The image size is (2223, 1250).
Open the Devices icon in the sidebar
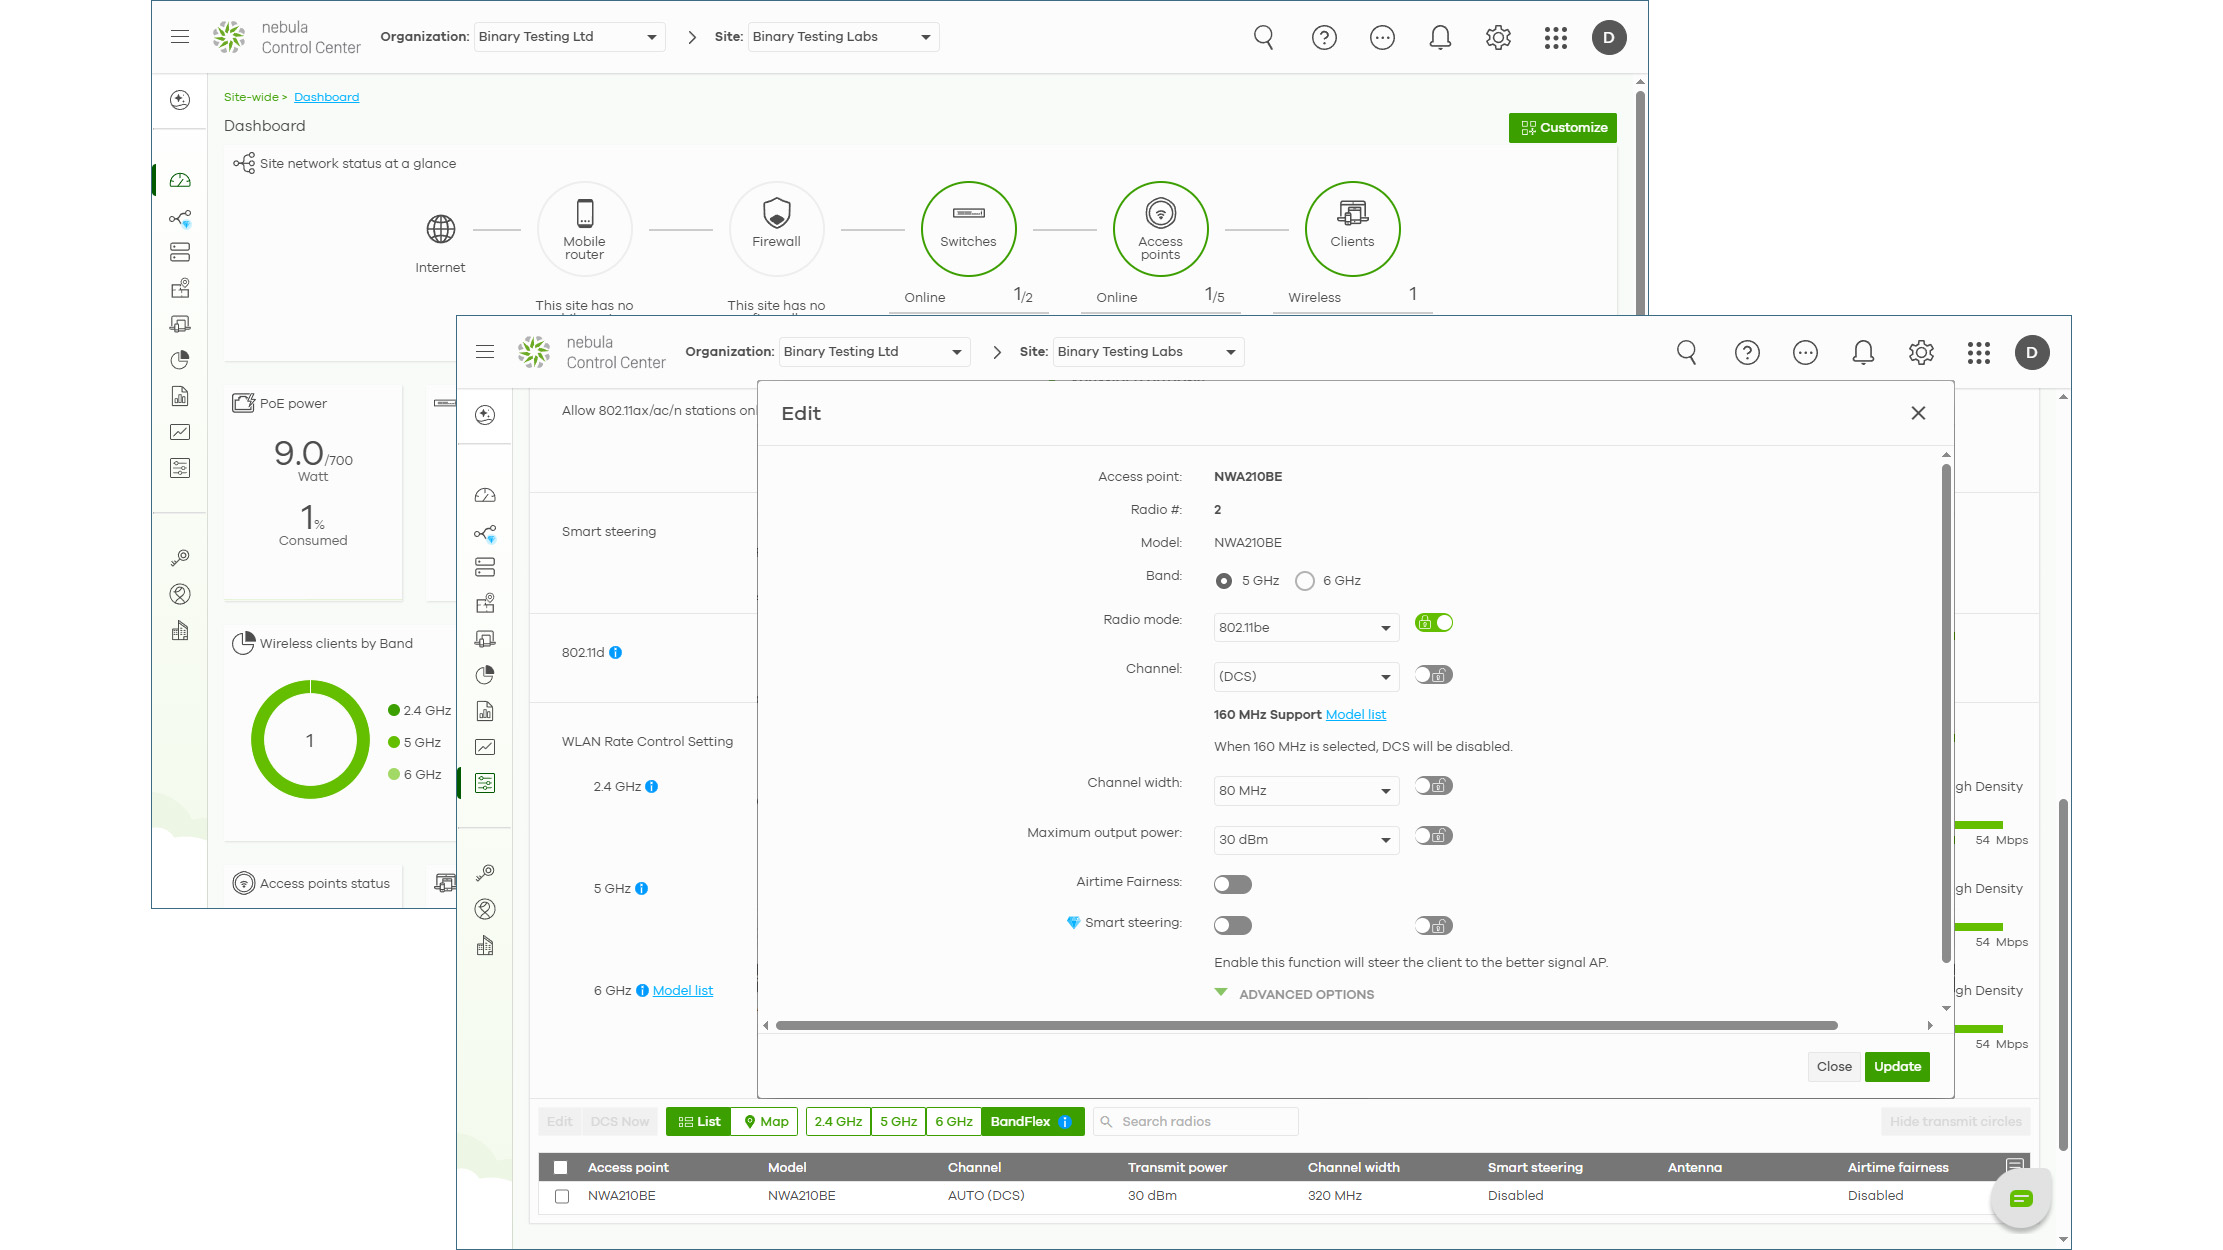tap(485, 566)
